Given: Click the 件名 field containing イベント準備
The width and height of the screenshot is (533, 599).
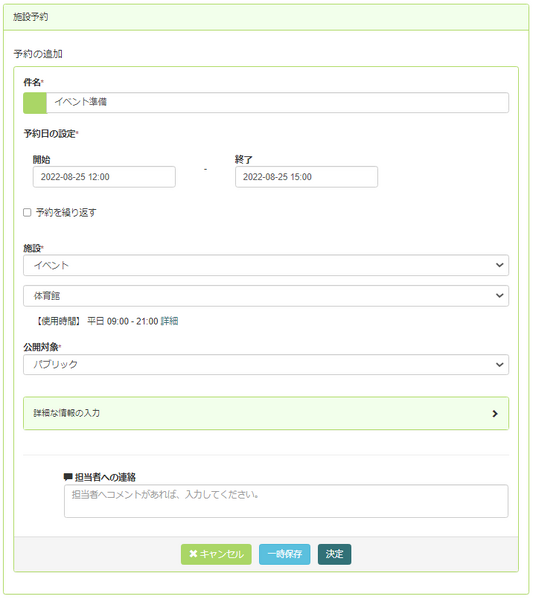Looking at the screenshot, I should pyautogui.click(x=277, y=103).
